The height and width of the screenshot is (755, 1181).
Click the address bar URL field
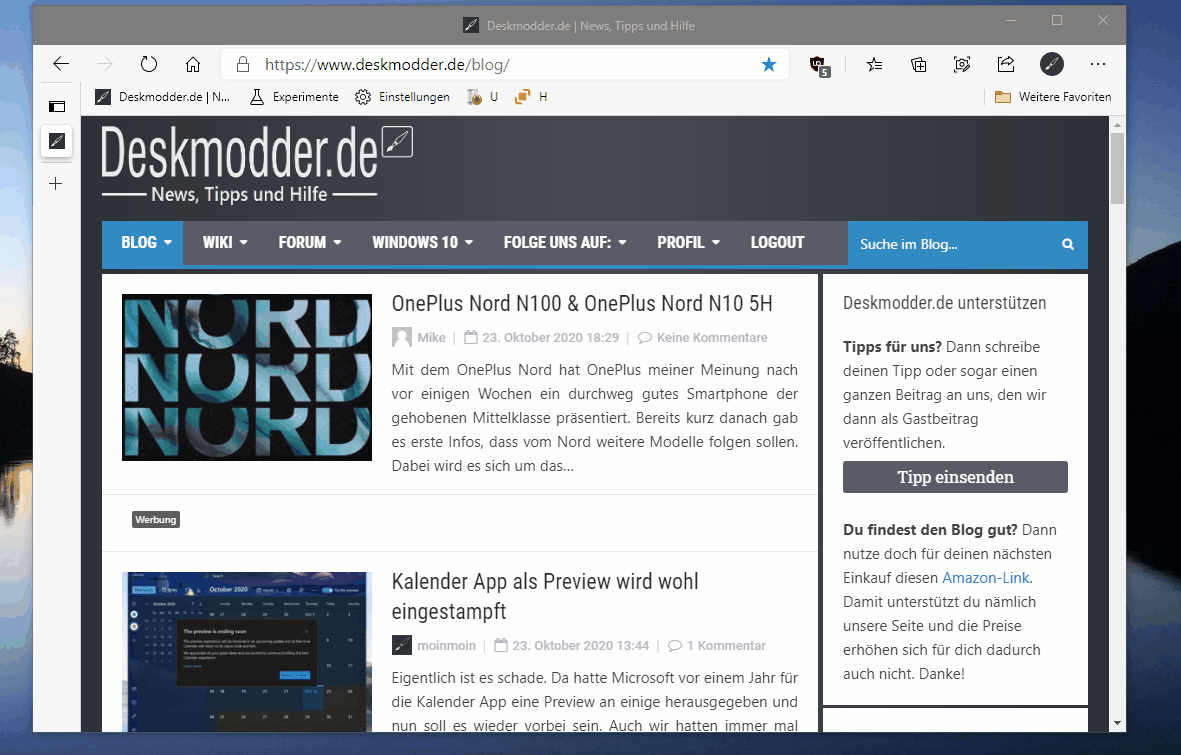[505, 64]
